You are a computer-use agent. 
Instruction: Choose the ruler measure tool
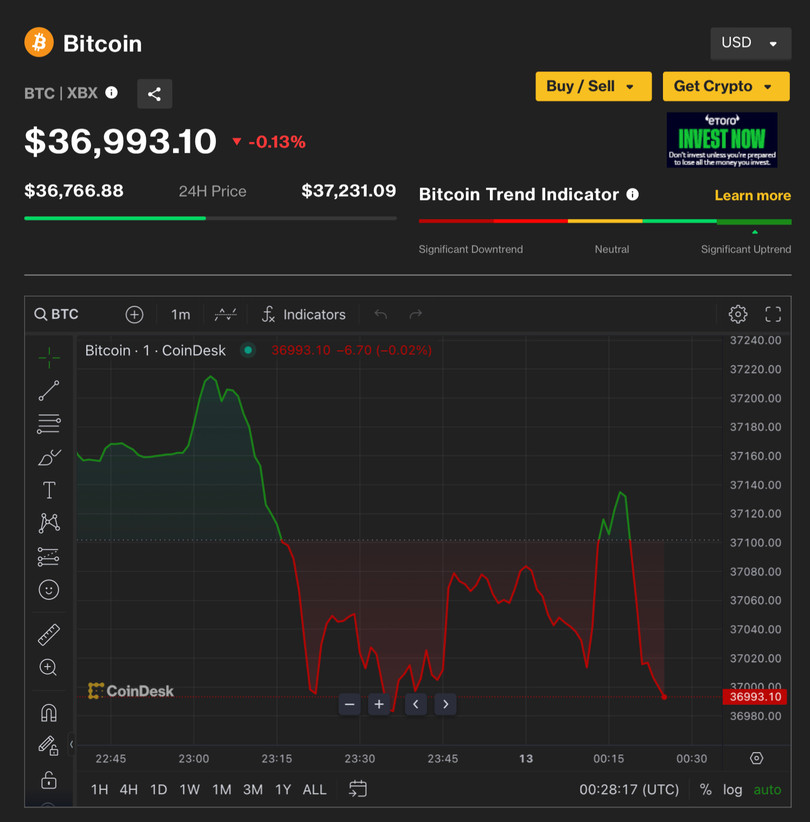click(49, 634)
